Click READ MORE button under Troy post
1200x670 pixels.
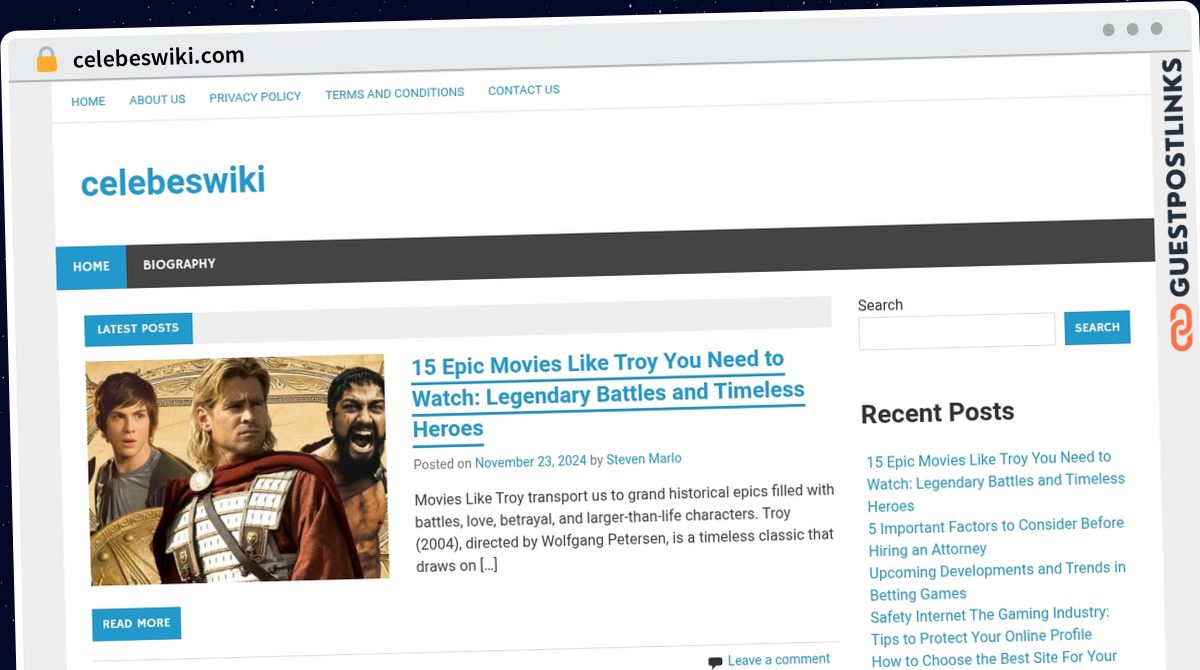pos(136,623)
